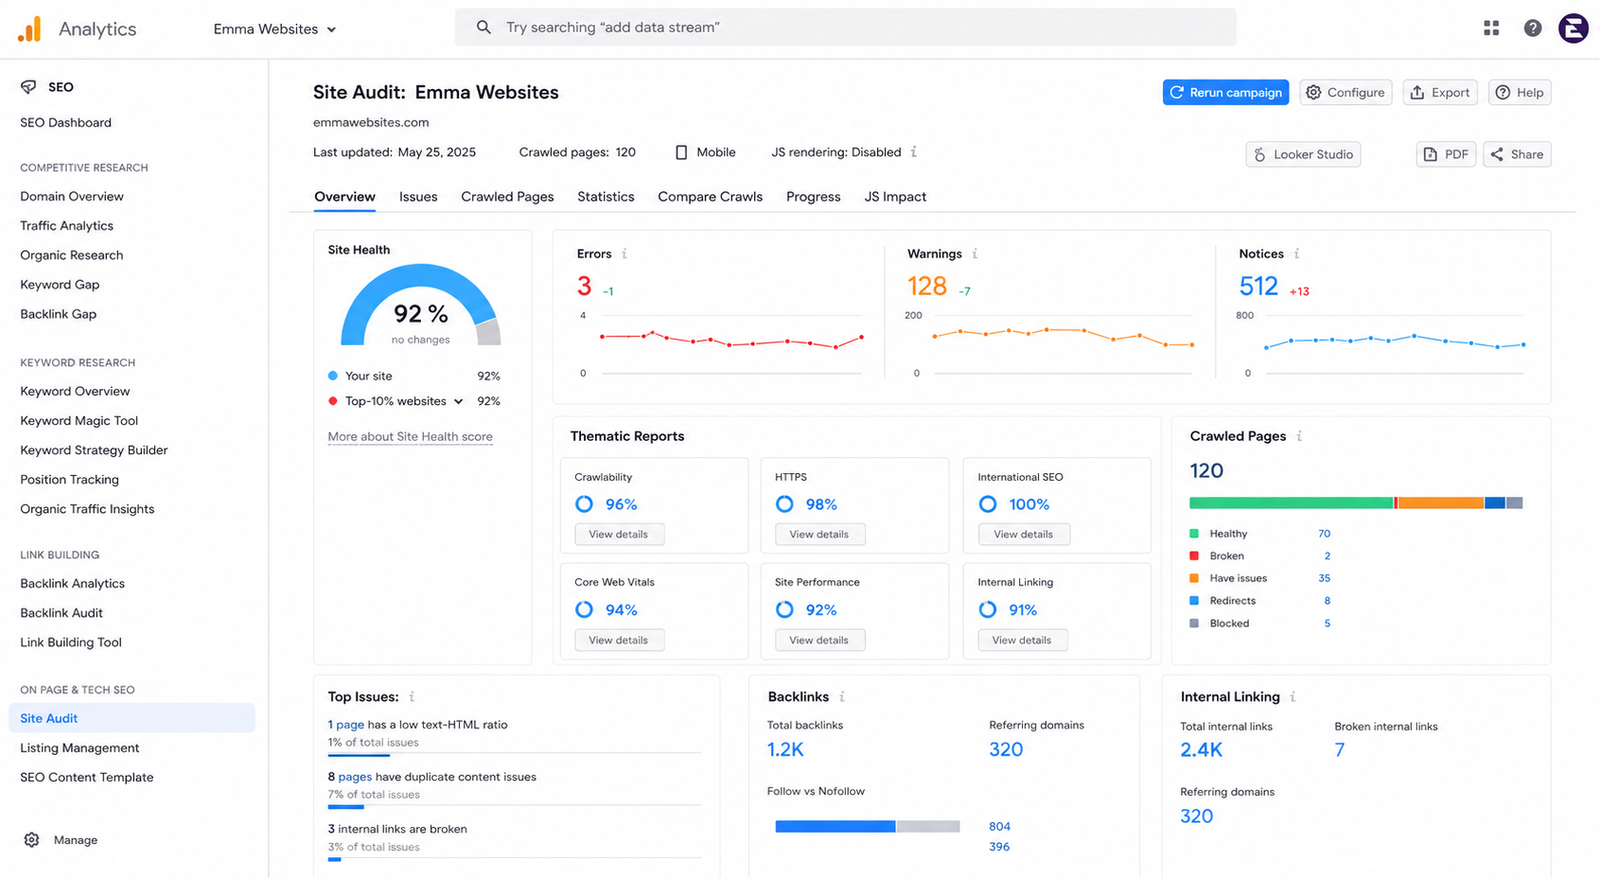View details for Site Performance

click(820, 640)
